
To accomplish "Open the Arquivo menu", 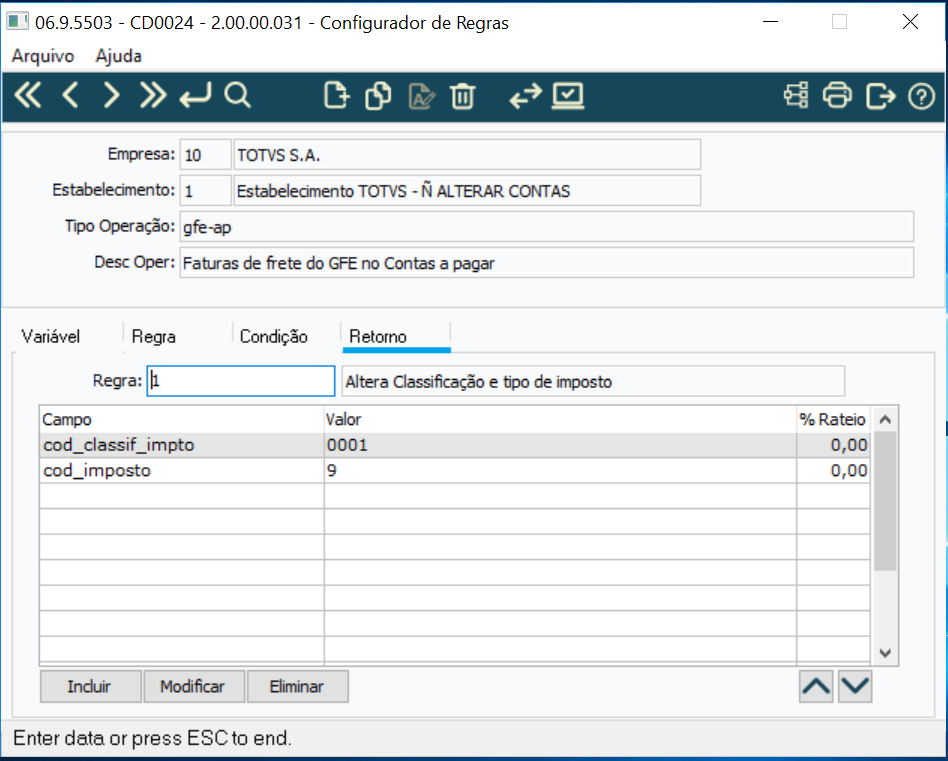I will click(x=43, y=56).
